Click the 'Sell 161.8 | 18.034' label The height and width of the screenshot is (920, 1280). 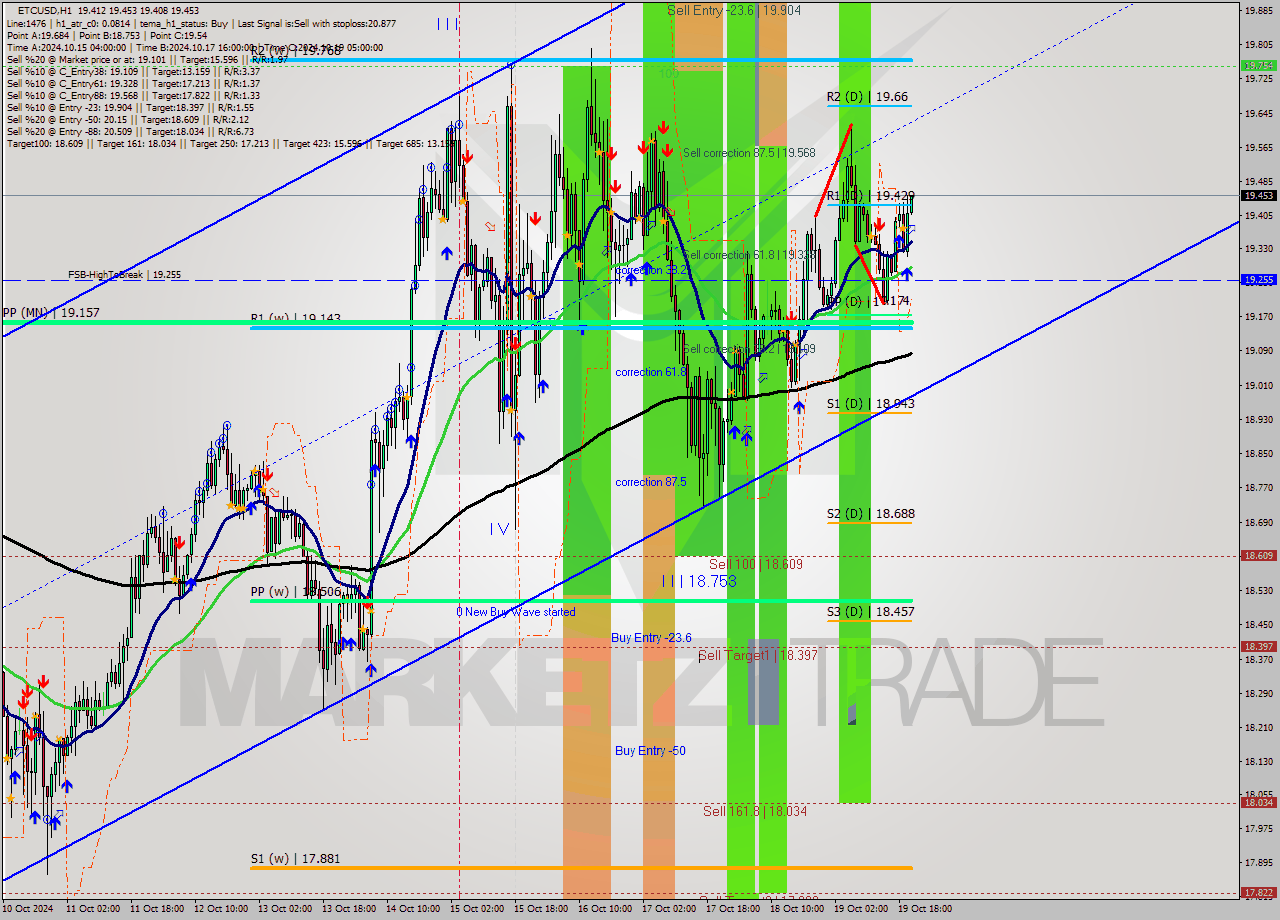coord(755,812)
